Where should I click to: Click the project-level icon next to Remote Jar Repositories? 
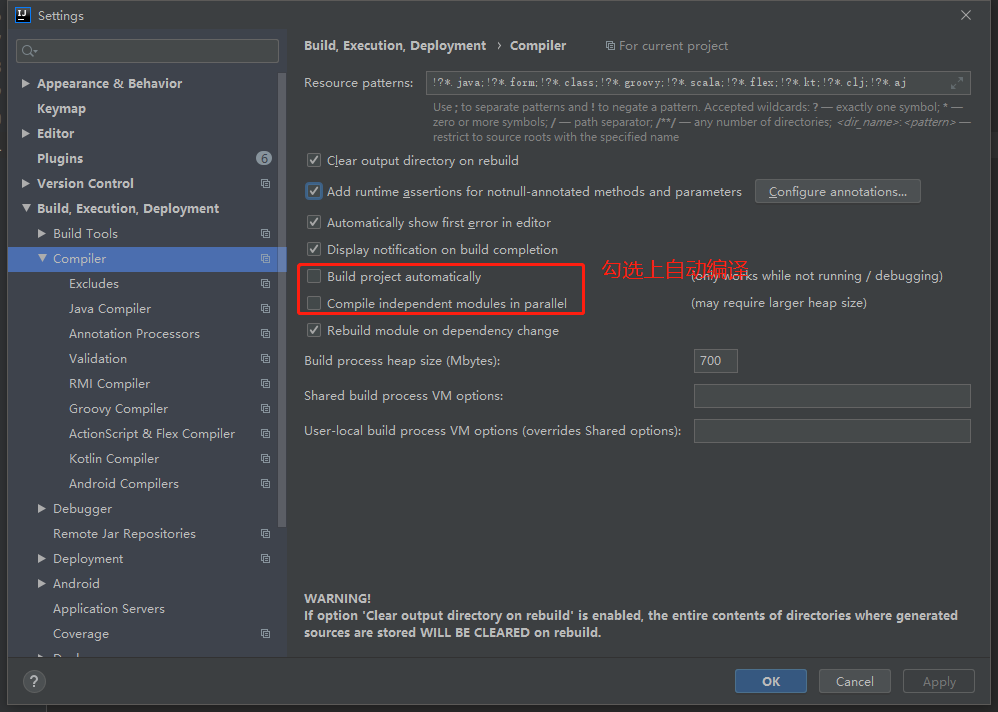pyautogui.click(x=265, y=534)
